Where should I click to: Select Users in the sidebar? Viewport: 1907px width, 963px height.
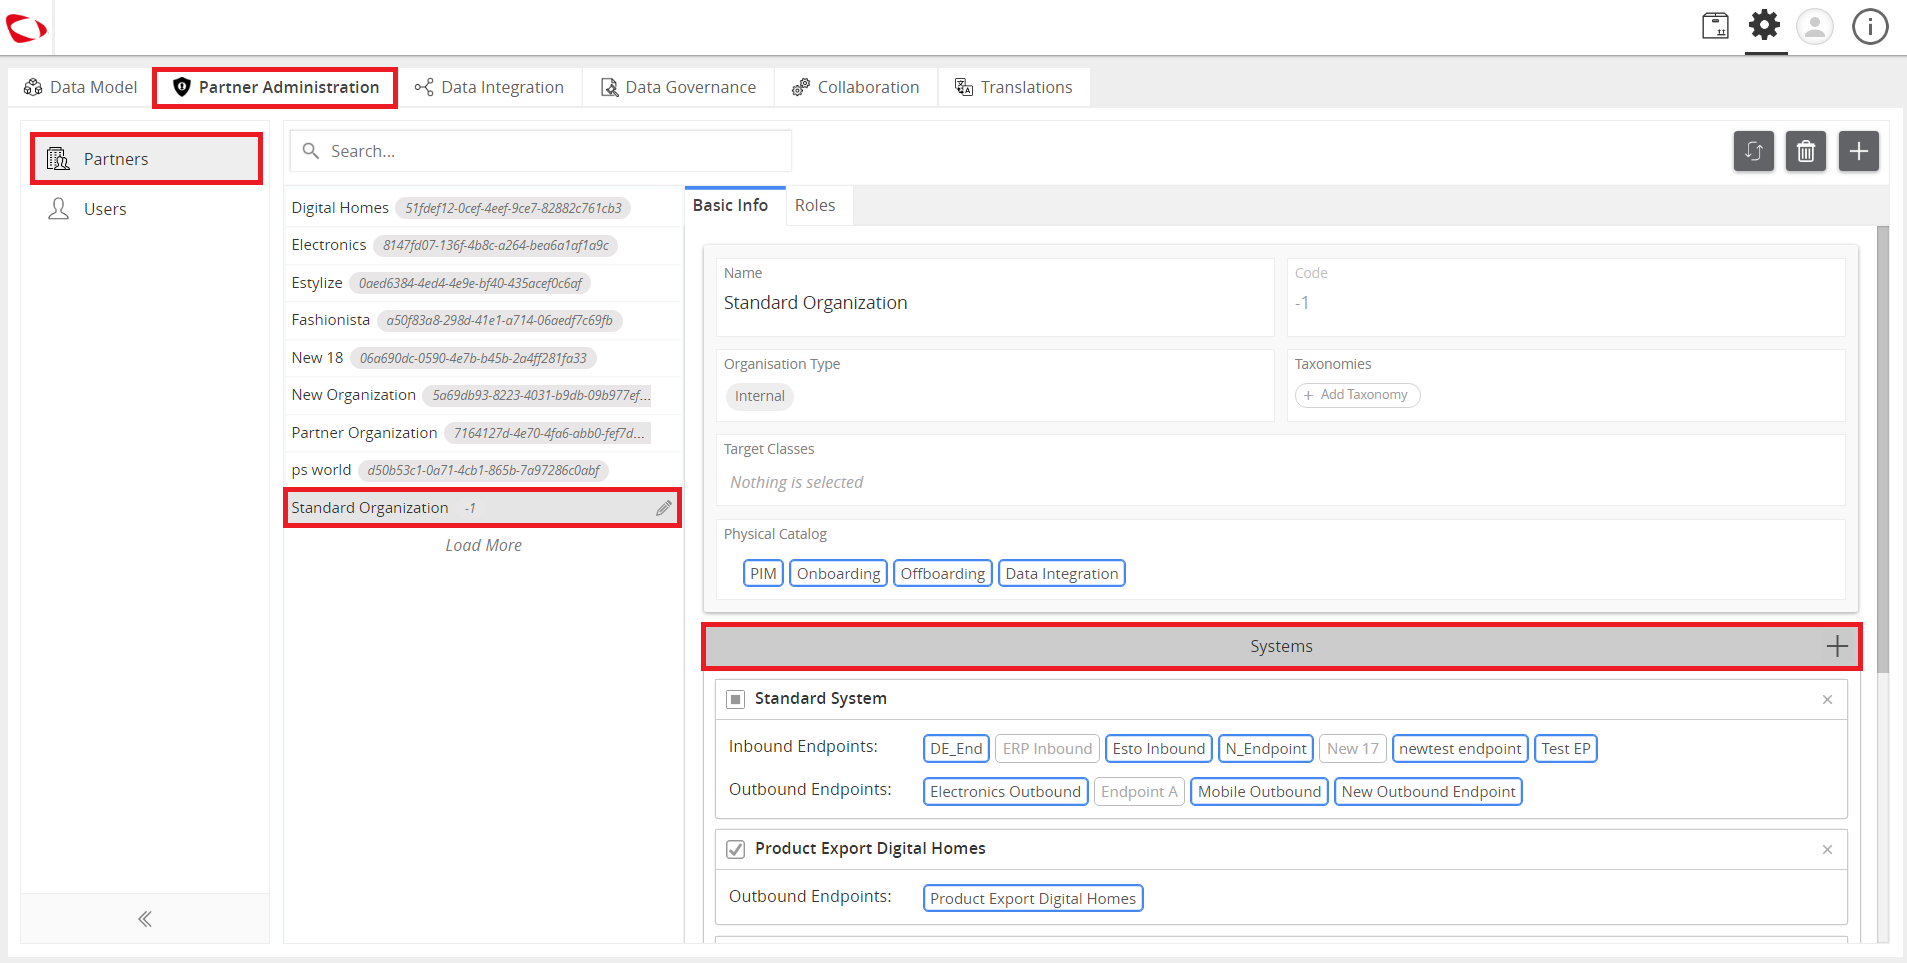(x=146, y=209)
